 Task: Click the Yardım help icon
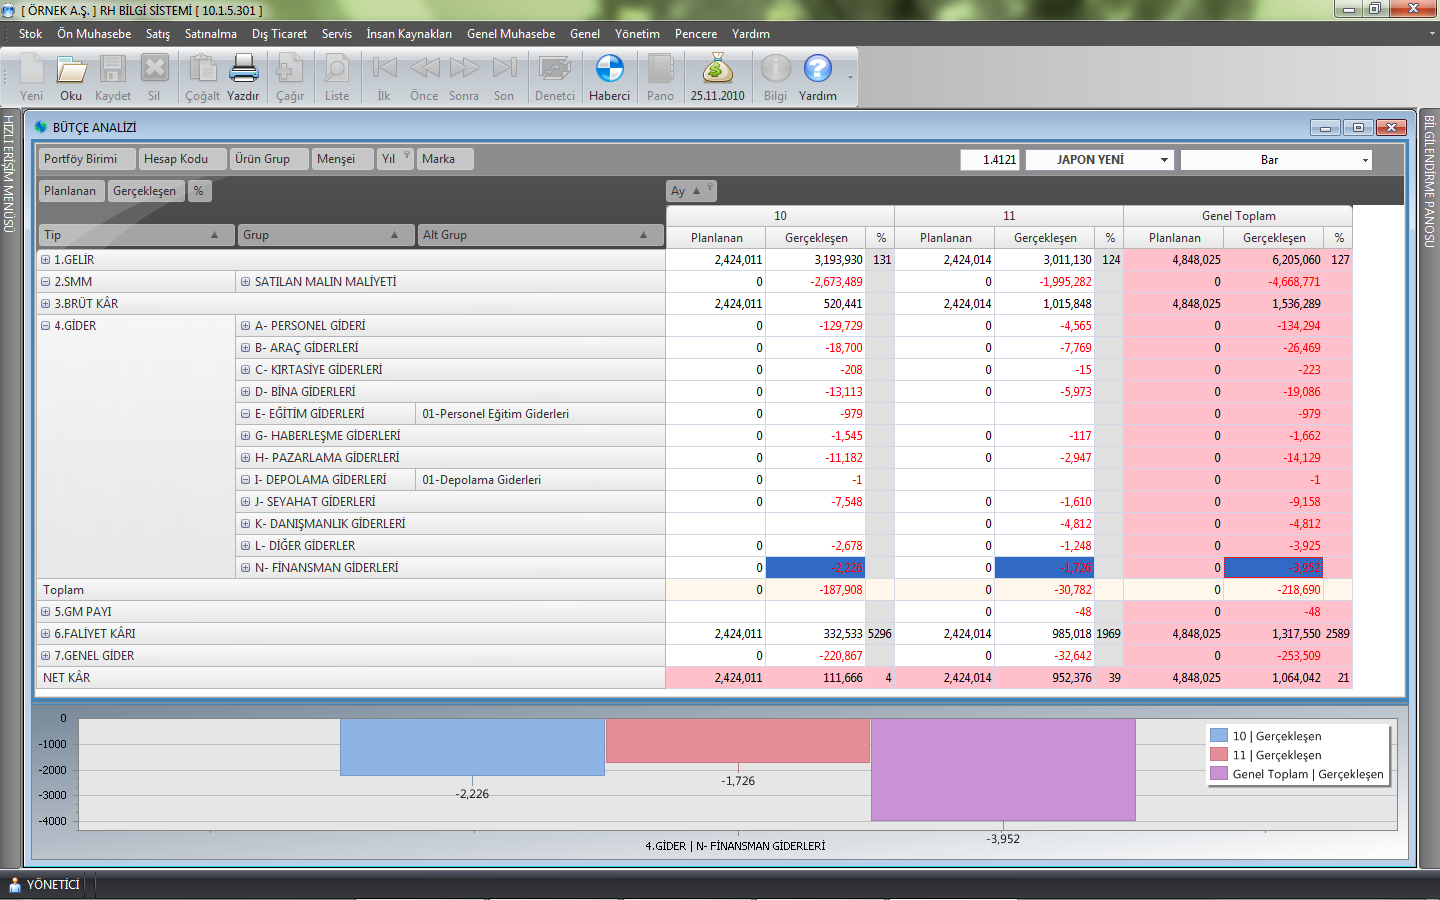click(x=817, y=70)
